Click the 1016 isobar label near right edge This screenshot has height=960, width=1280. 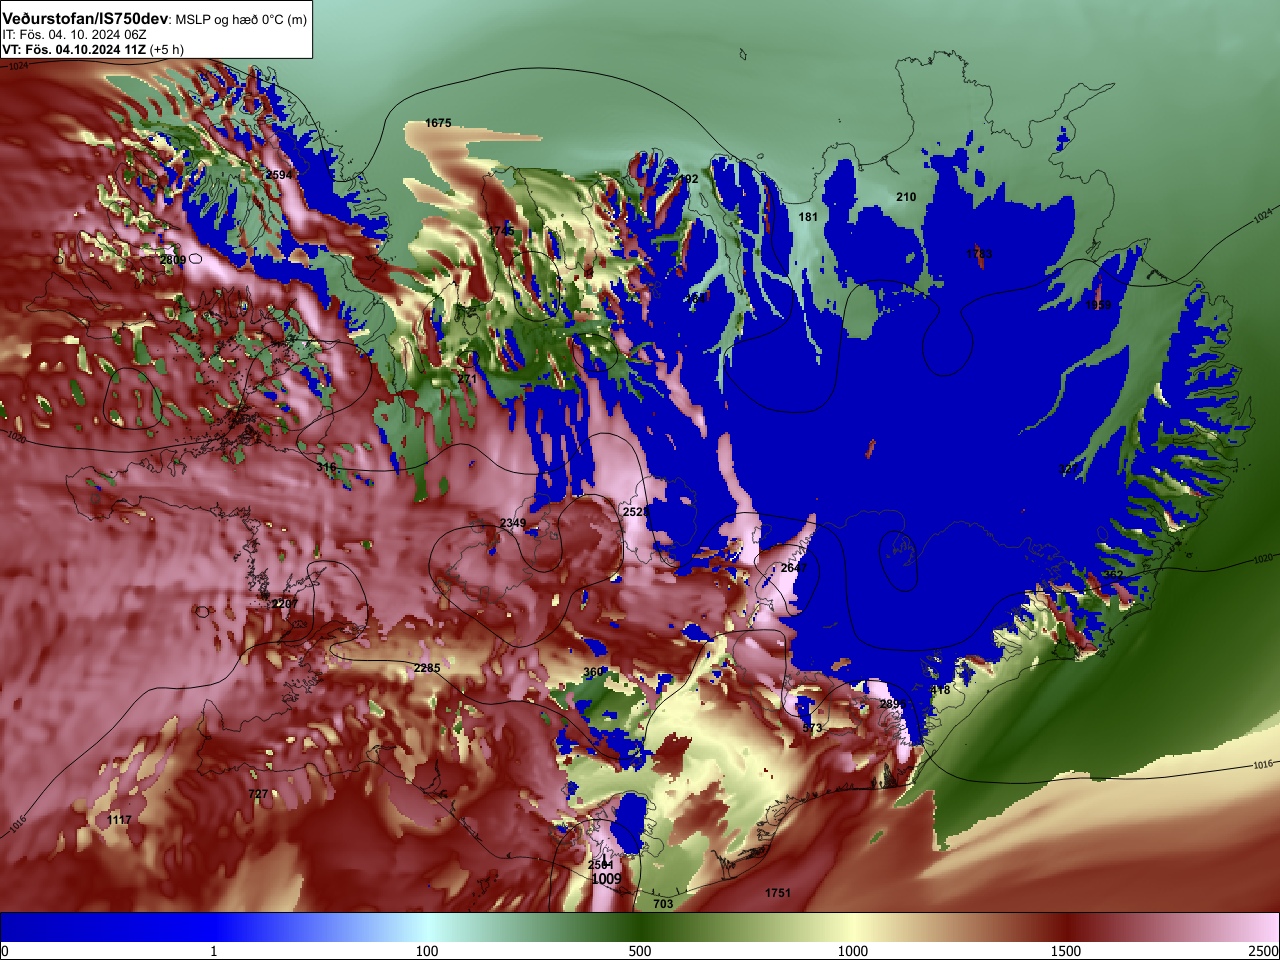[x=1264, y=765]
